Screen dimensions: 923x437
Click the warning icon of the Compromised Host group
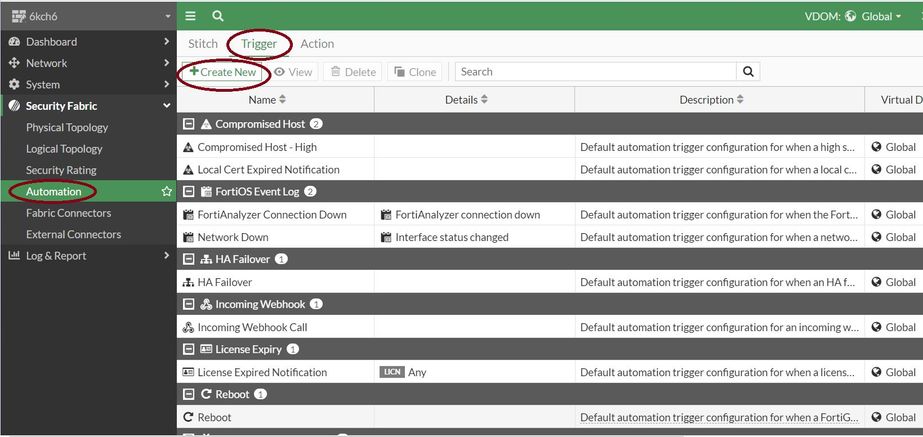206,124
